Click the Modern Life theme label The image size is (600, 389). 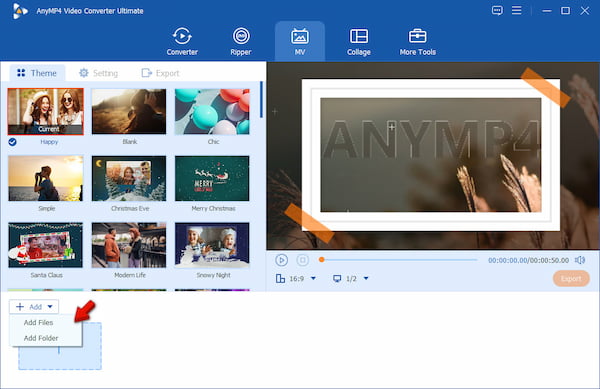(x=130, y=275)
